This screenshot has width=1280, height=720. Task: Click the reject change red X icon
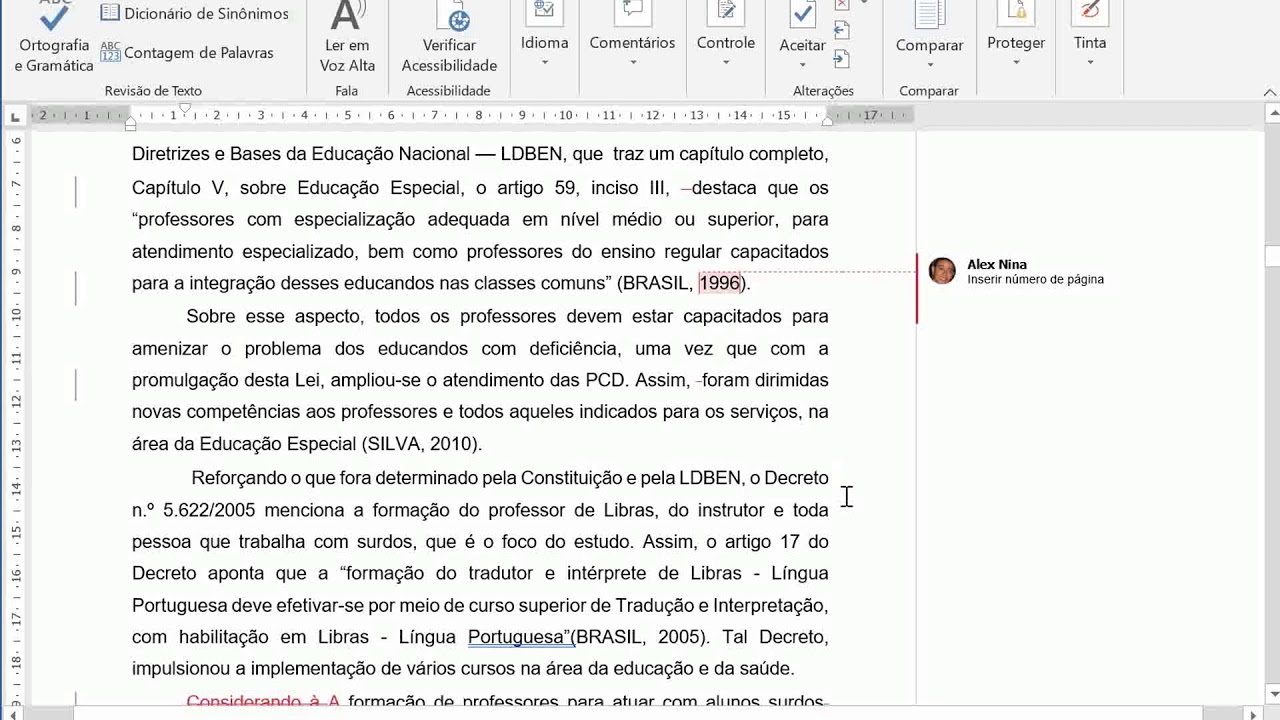click(842, 5)
